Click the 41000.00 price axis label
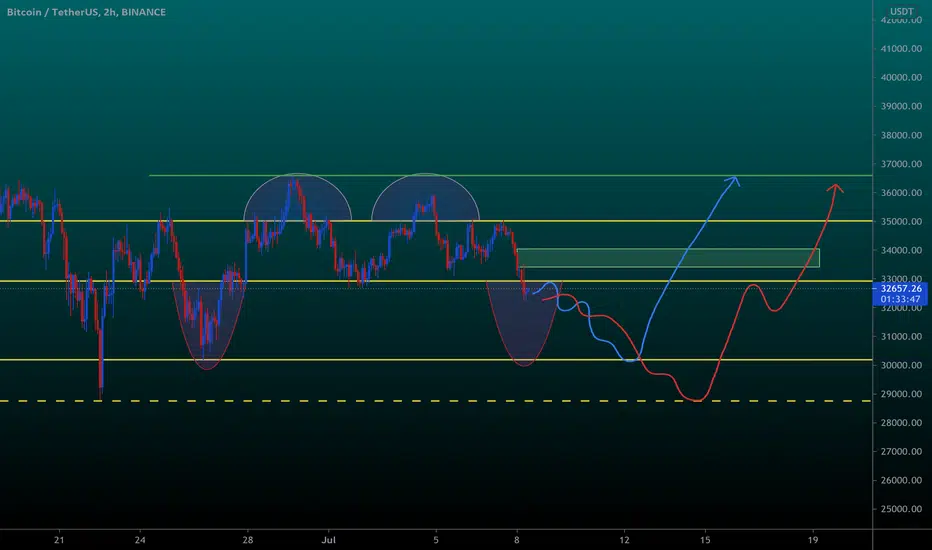Image resolution: width=932 pixels, height=550 pixels. 901,49
